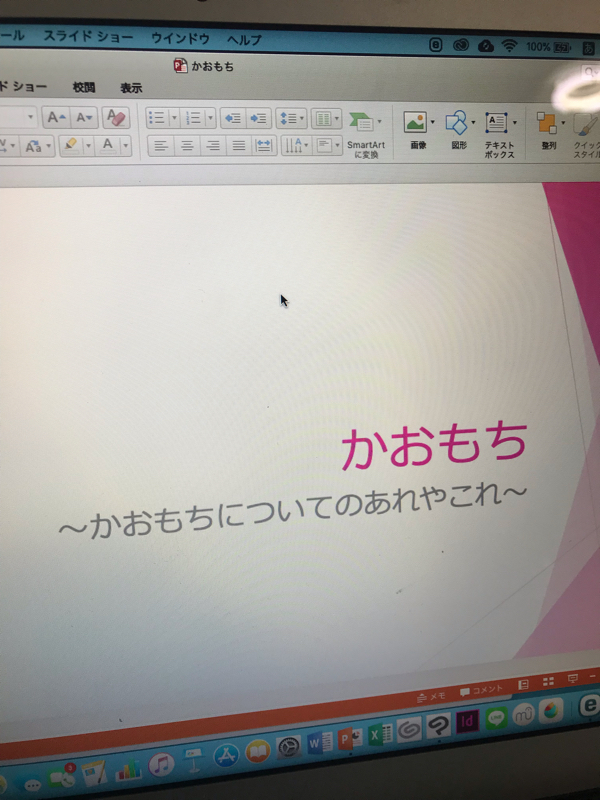Apply a numbered list
Viewport: 600px width, 800px height.
pyautogui.click(x=193, y=118)
